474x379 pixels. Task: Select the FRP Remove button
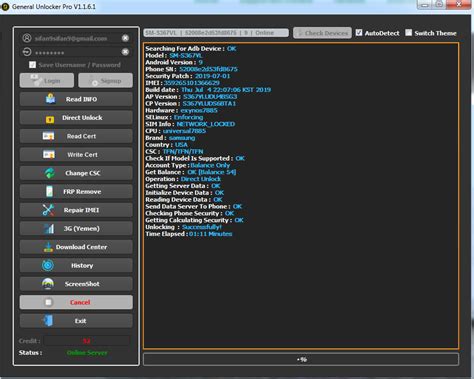(x=76, y=192)
